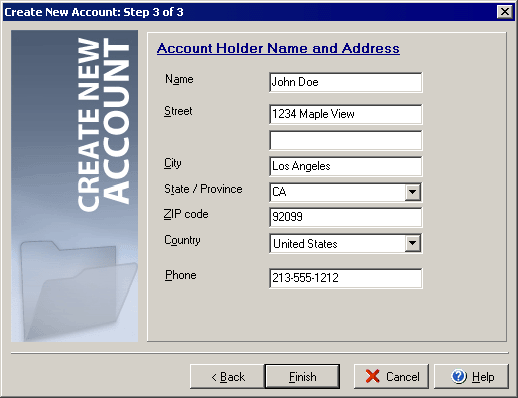The height and width of the screenshot is (398, 518).
Task: Click the City label
Action: 172,163
